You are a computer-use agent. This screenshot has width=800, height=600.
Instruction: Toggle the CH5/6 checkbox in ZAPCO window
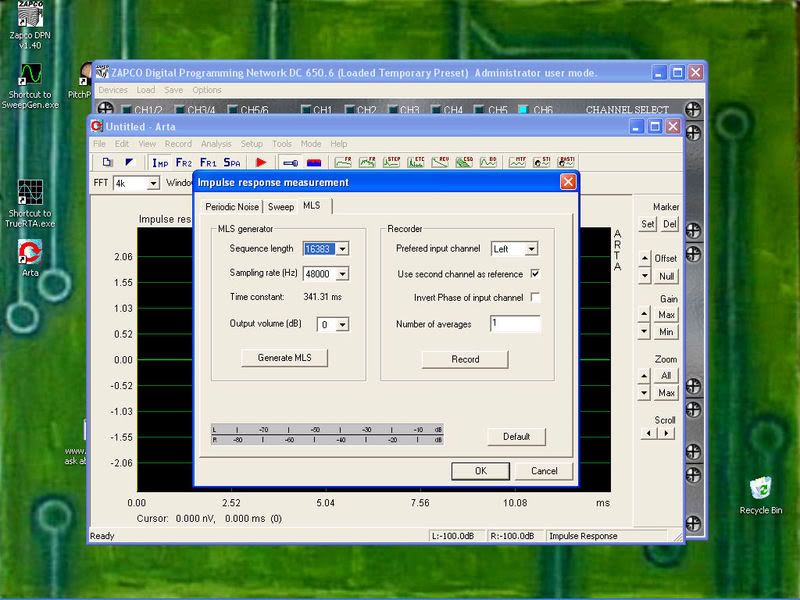(x=232, y=109)
